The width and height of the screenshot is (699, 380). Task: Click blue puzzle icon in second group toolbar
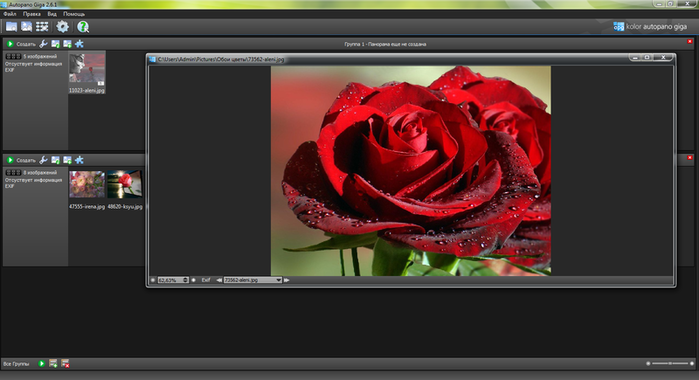pos(79,160)
